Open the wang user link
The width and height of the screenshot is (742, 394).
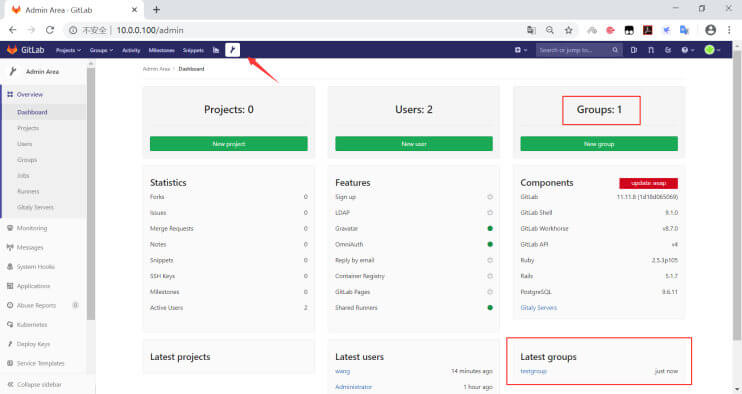click(x=342, y=371)
